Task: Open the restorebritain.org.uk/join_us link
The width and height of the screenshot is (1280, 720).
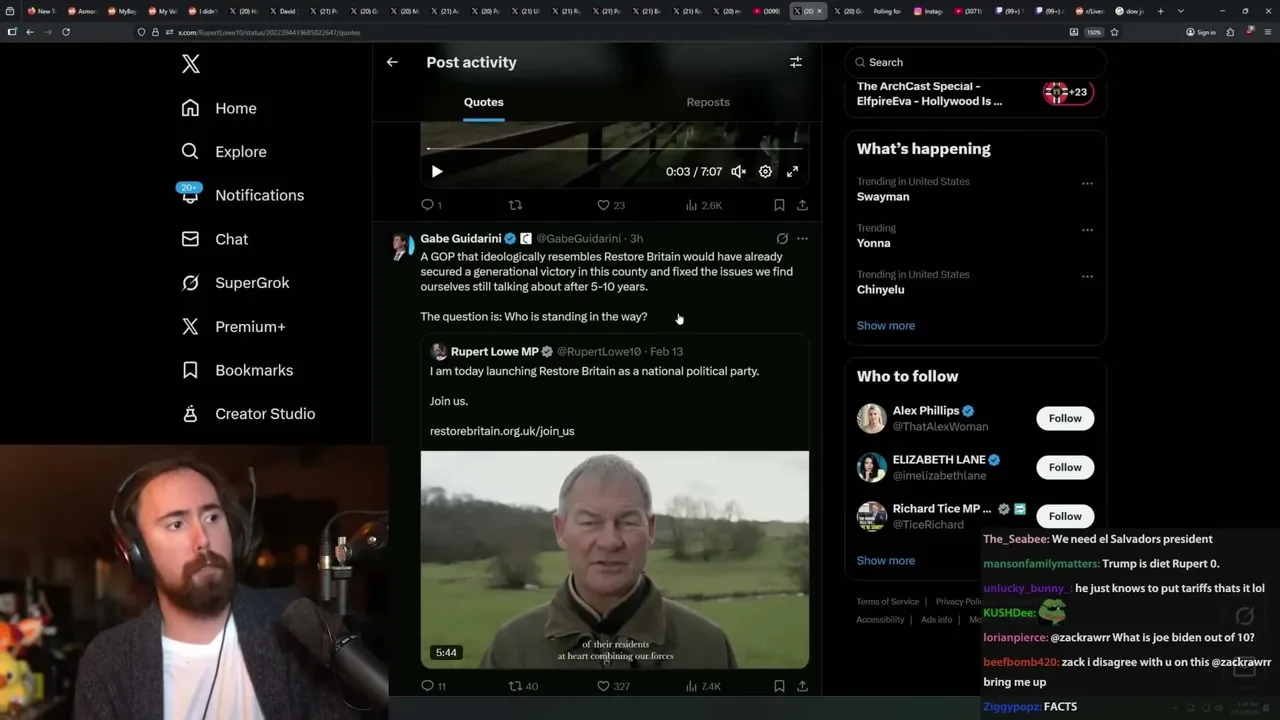Action: (x=502, y=431)
